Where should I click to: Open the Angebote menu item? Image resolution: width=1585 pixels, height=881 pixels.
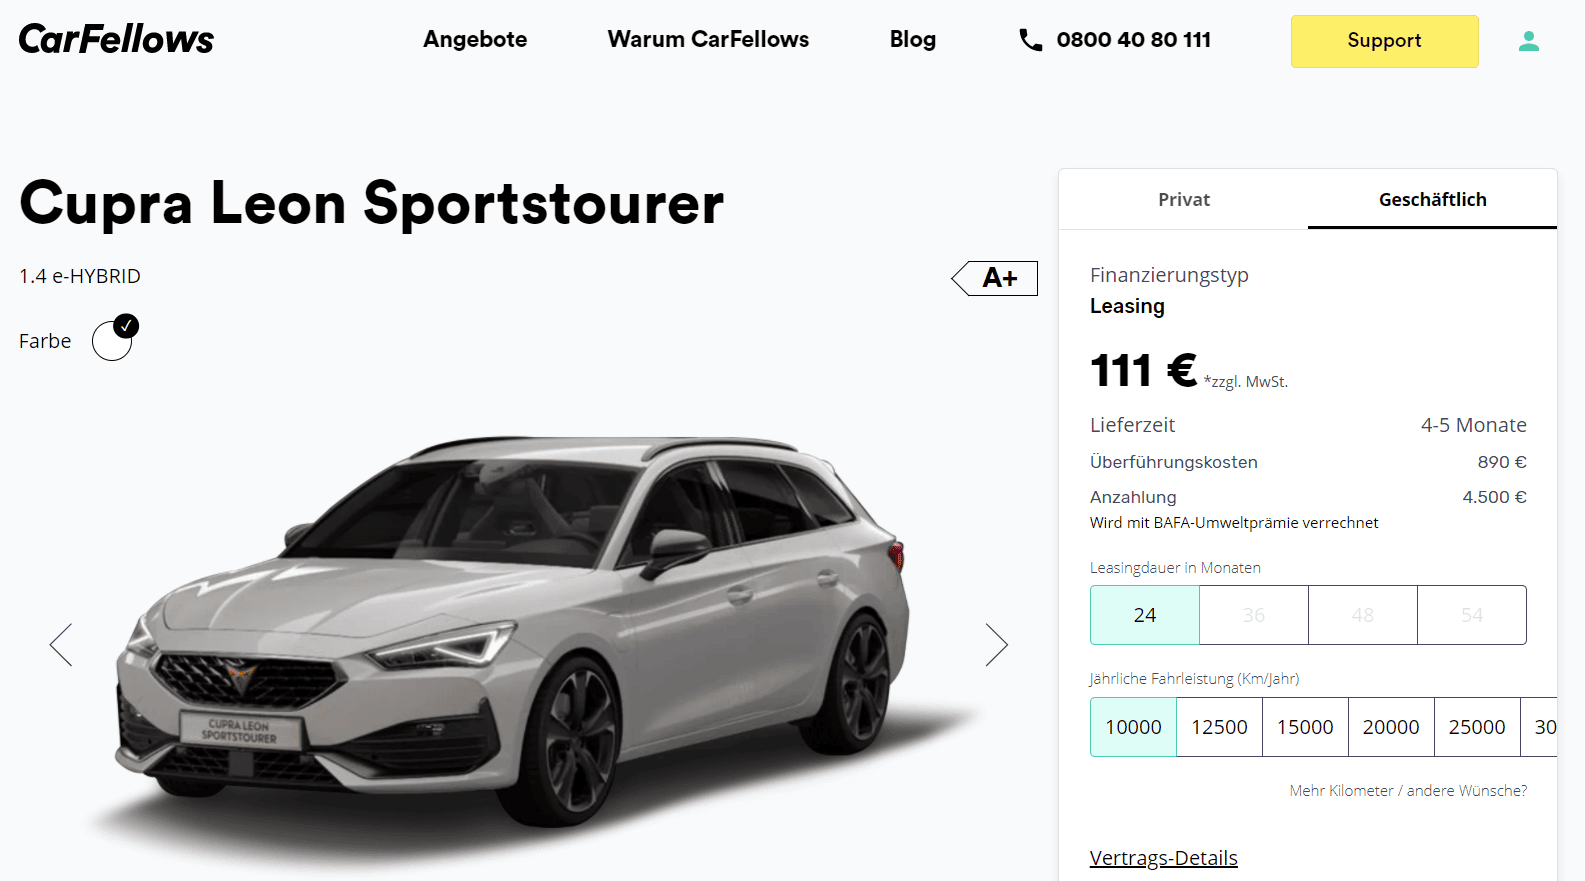[x=475, y=39]
